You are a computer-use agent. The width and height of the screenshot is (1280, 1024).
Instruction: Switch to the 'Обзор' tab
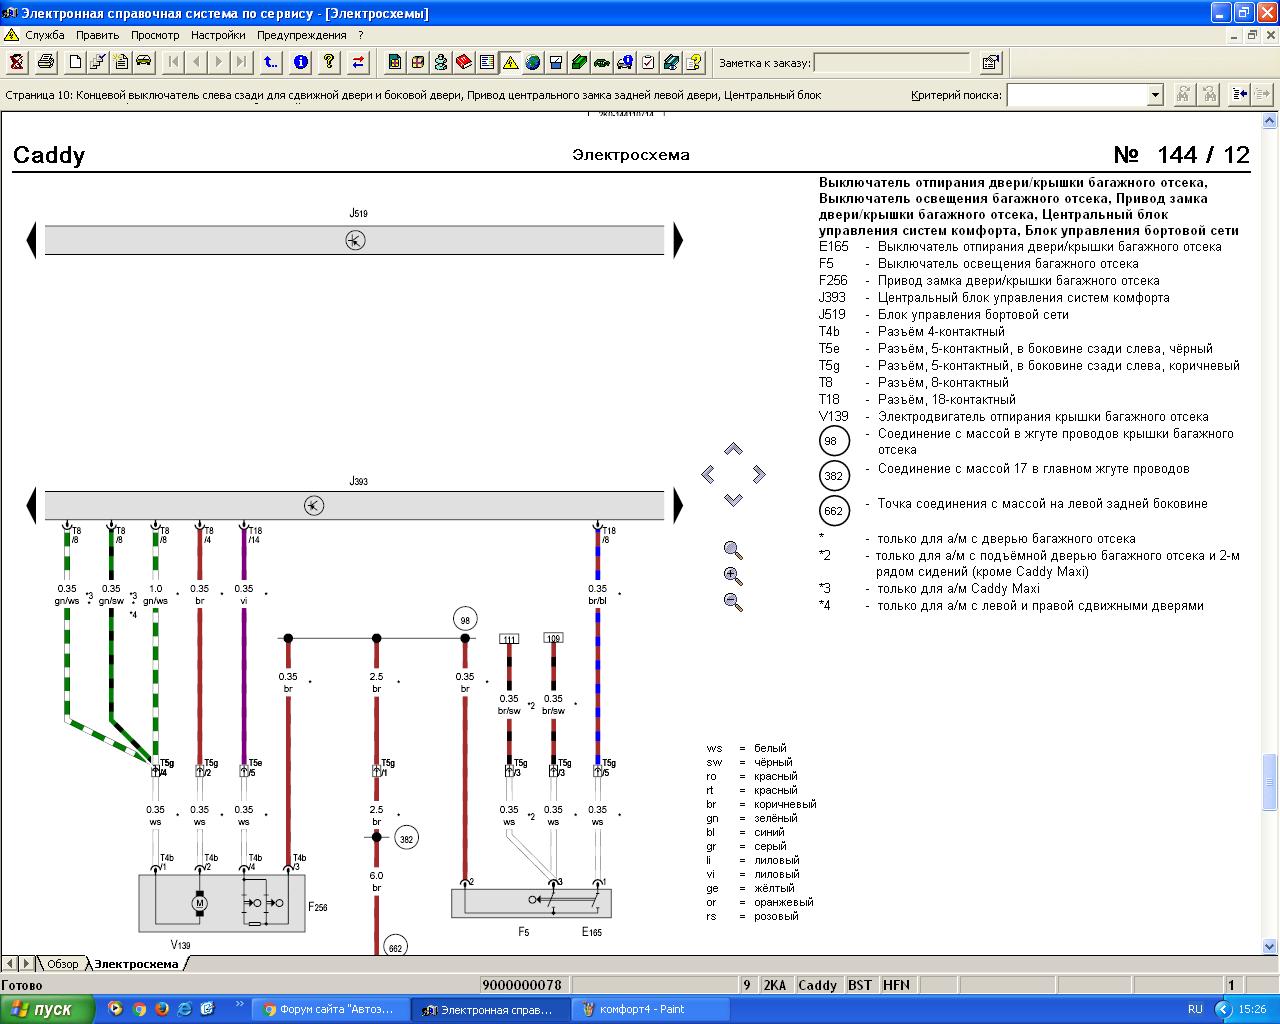coord(62,964)
